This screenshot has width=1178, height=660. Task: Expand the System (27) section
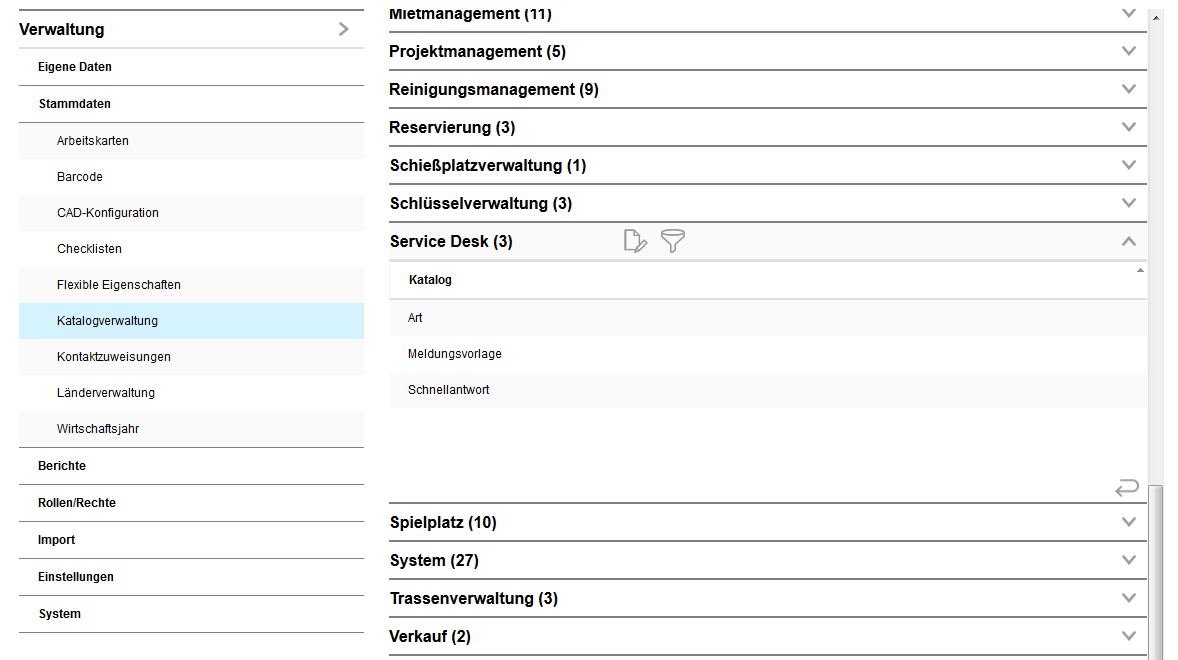point(1129,560)
